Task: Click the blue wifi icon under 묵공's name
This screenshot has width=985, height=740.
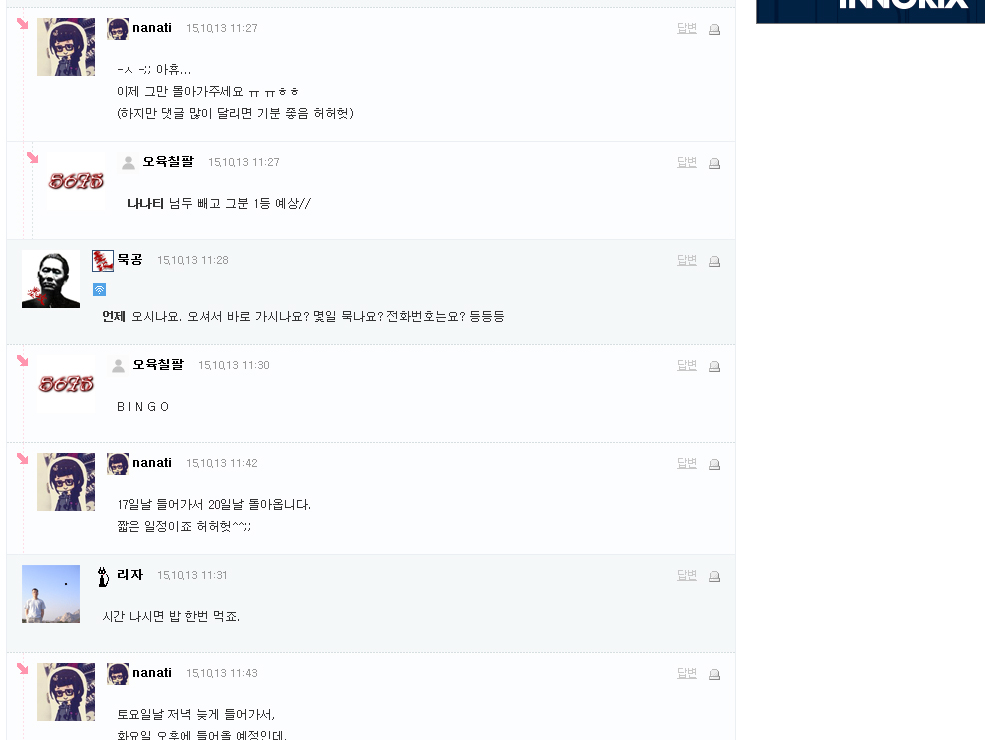Action: 99,290
